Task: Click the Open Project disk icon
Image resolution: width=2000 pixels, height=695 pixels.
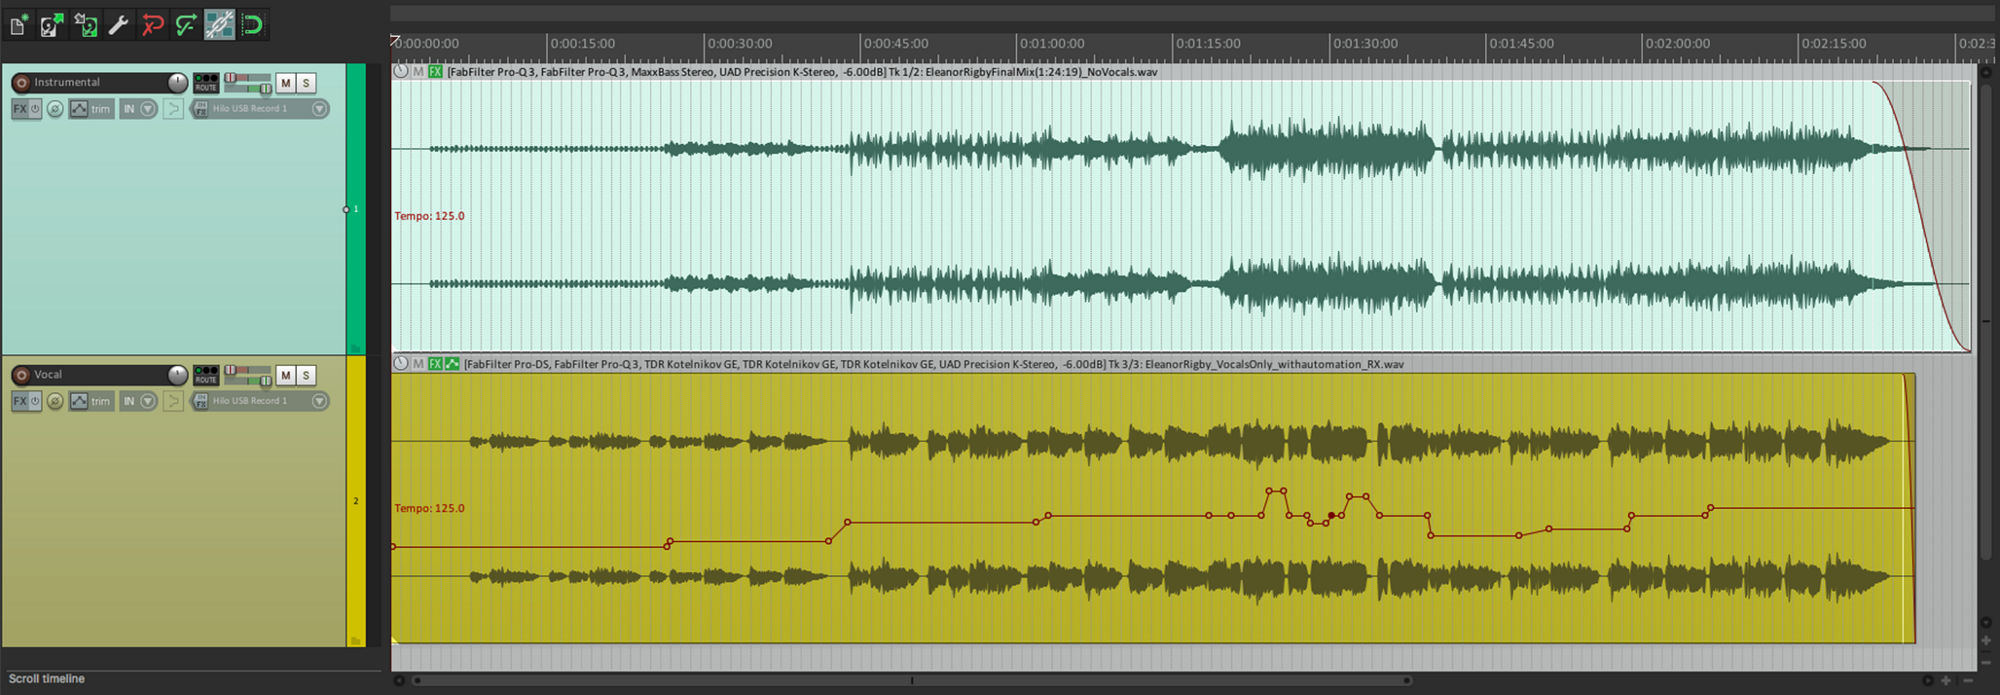Action: click(52, 25)
